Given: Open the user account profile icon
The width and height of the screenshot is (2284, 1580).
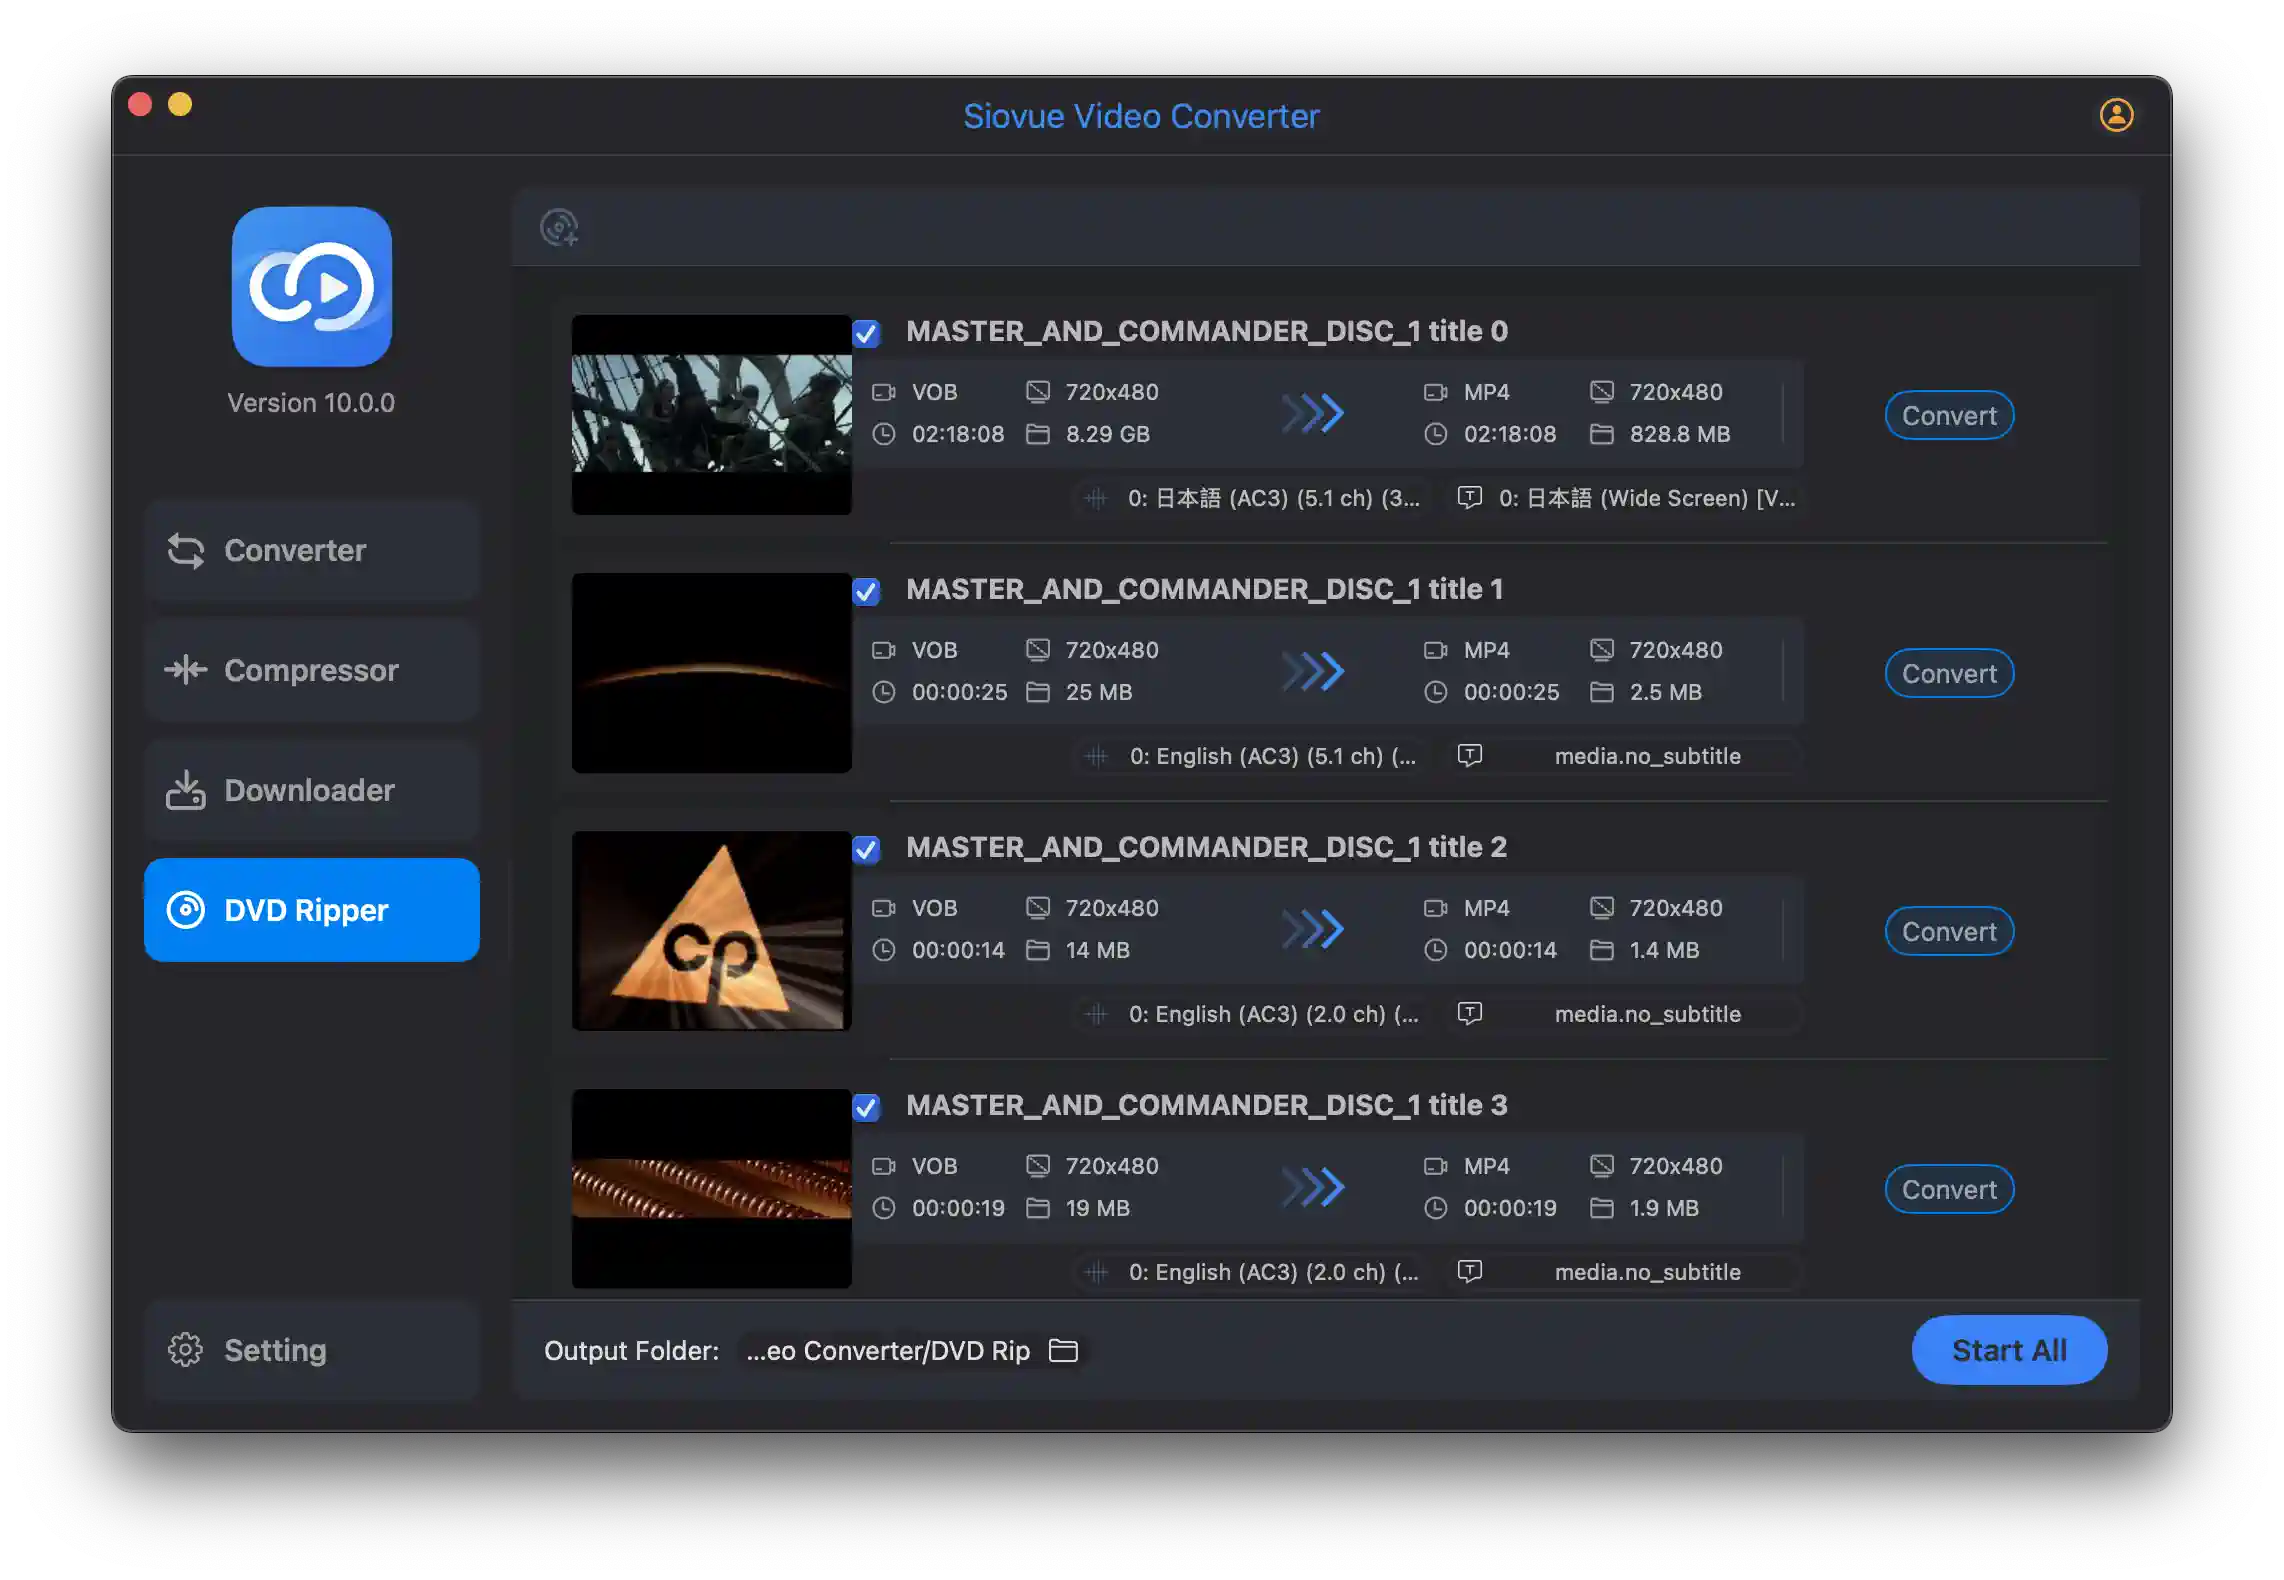Looking at the screenshot, I should [2116, 115].
